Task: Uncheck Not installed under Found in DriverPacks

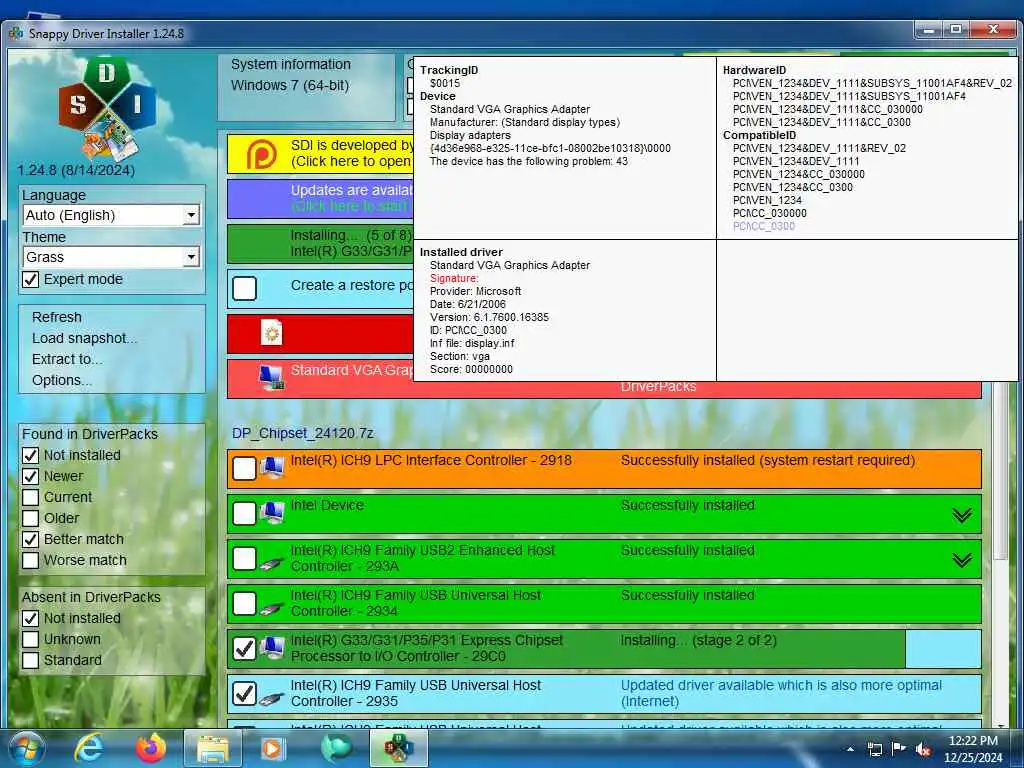Action: click(31, 455)
